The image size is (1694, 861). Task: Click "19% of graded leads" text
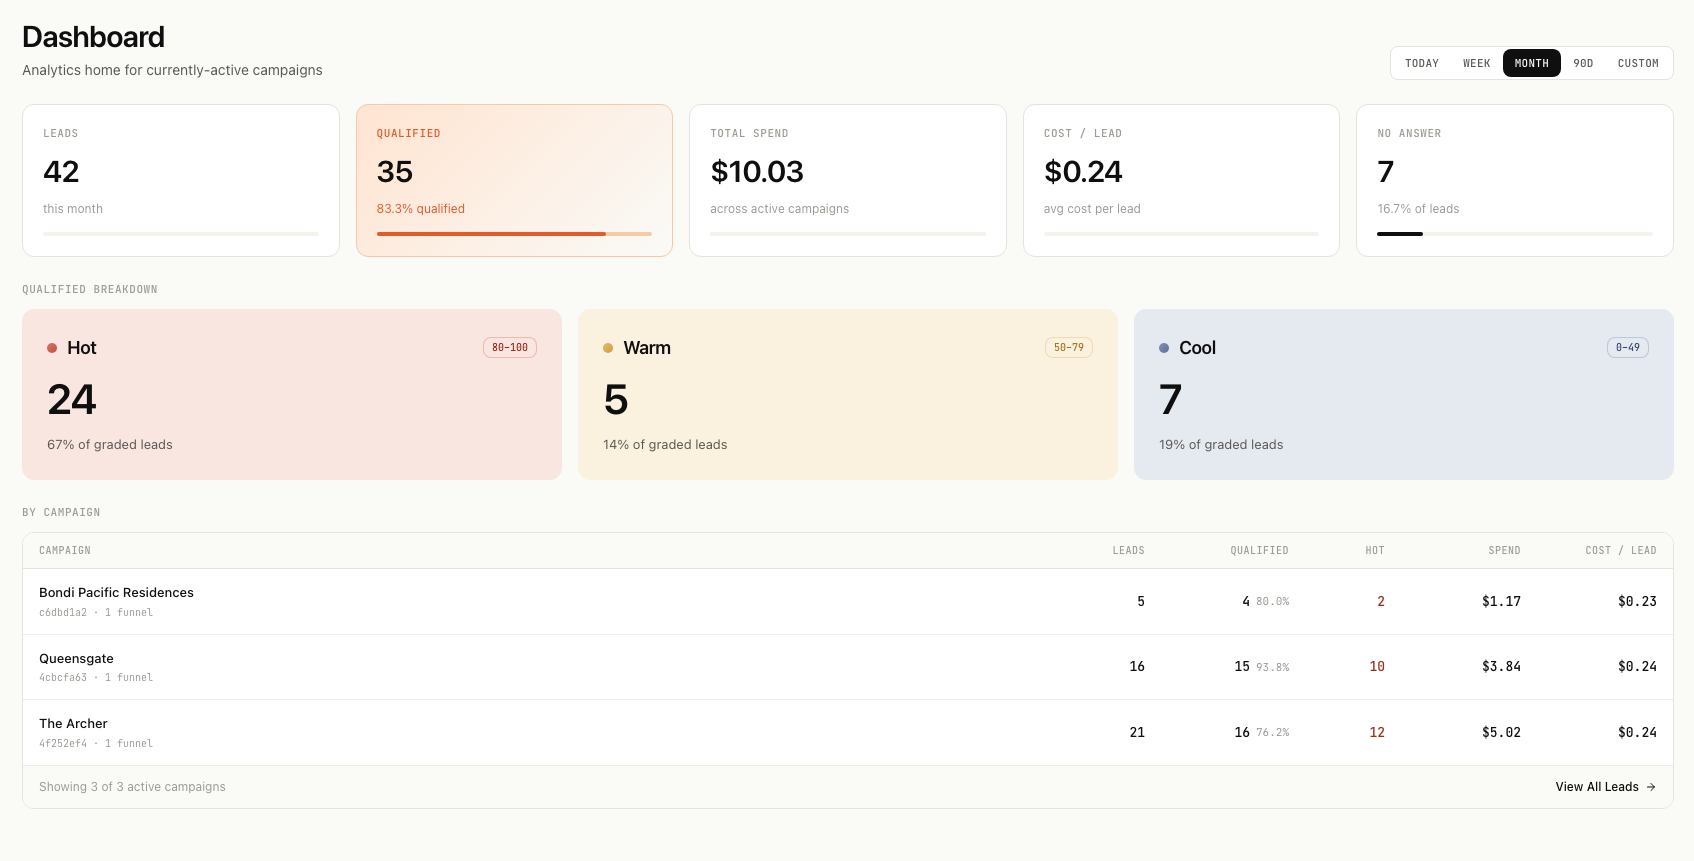pos(1221,445)
